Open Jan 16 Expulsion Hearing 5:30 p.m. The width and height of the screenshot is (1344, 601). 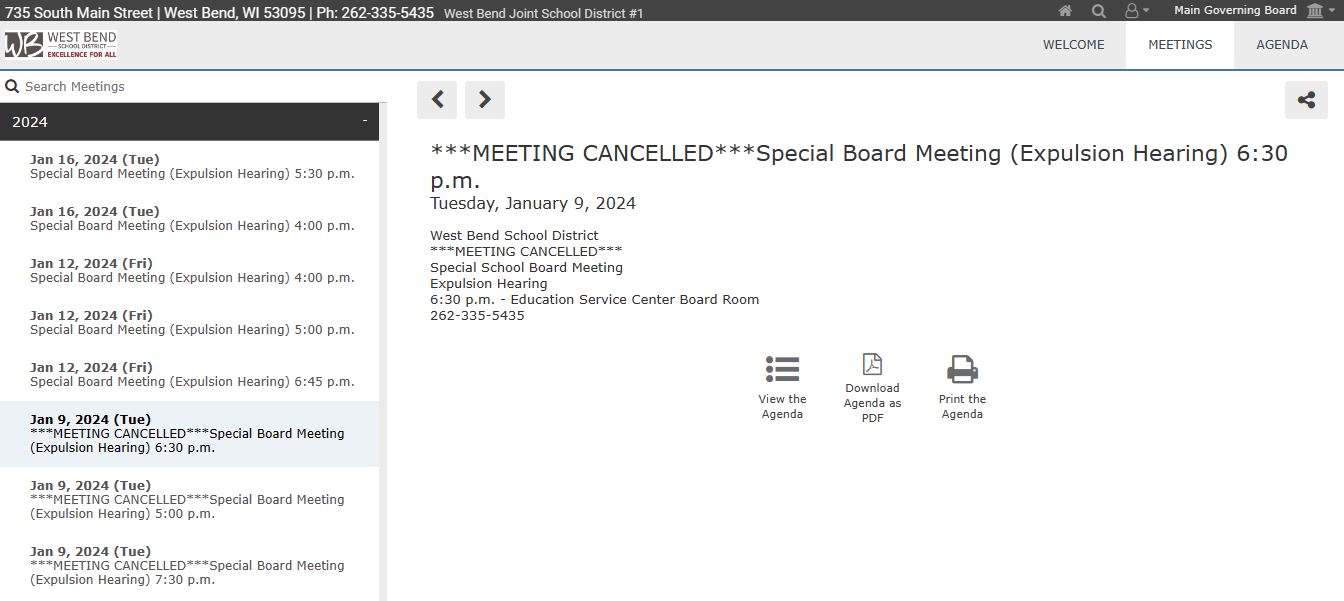pyautogui.click(x=192, y=167)
